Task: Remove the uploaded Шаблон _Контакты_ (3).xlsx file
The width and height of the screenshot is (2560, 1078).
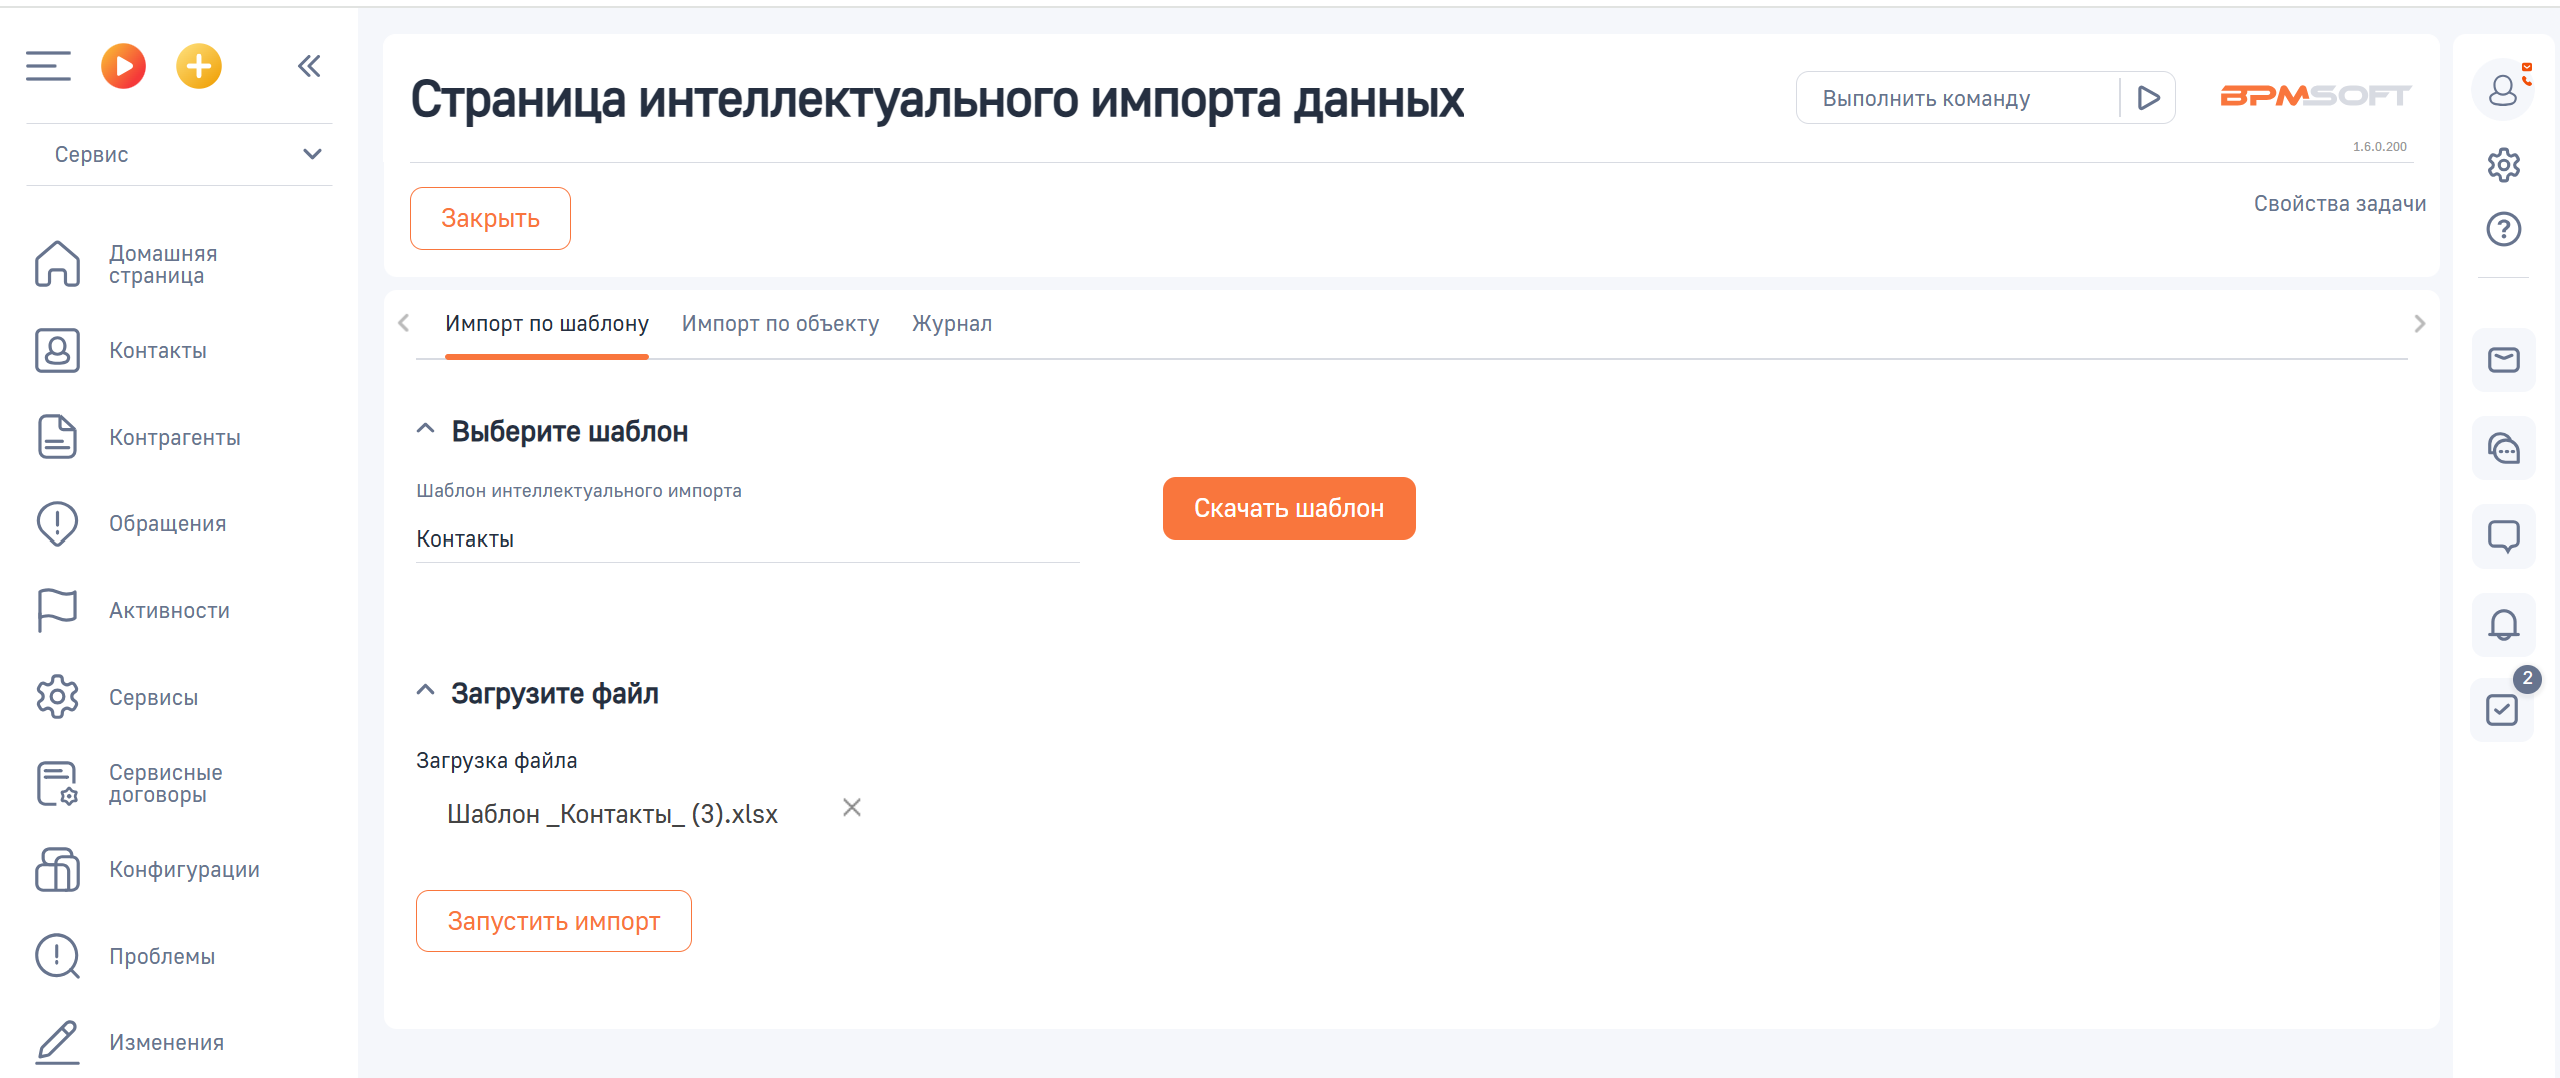Action: click(851, 808)
